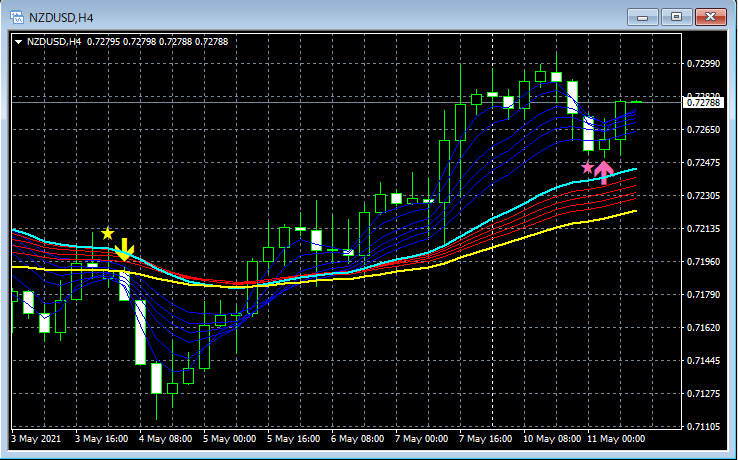Click the 0.72305 price scale label
This screenshot has height=460, width=739.
coord(704,196)
